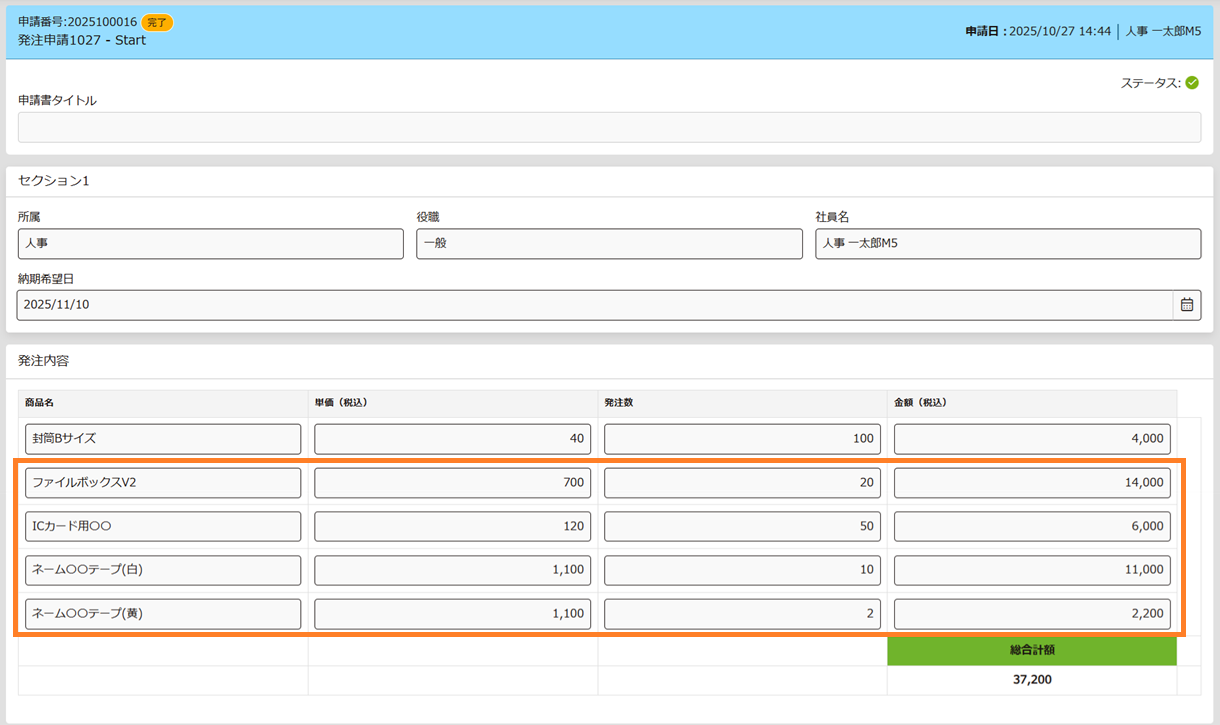Click the ネーム〇〇テープ(黄) product name field
1220x725 pixels.
pos(163,614)
